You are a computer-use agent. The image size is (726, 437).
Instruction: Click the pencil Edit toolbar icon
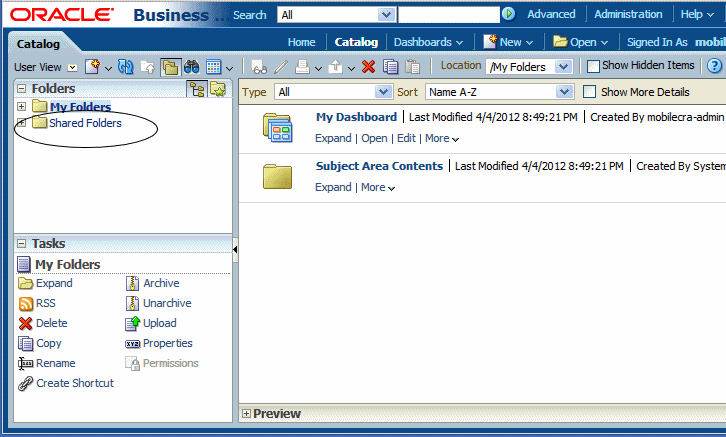281,67
